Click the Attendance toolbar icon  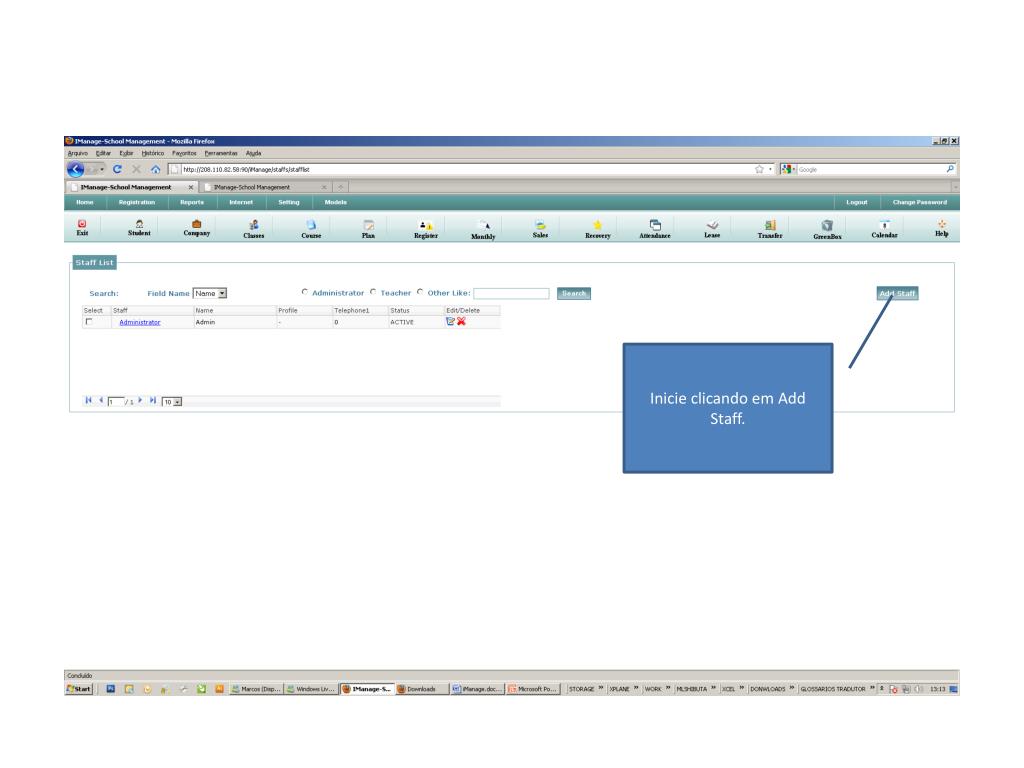(x=654, y=229)
